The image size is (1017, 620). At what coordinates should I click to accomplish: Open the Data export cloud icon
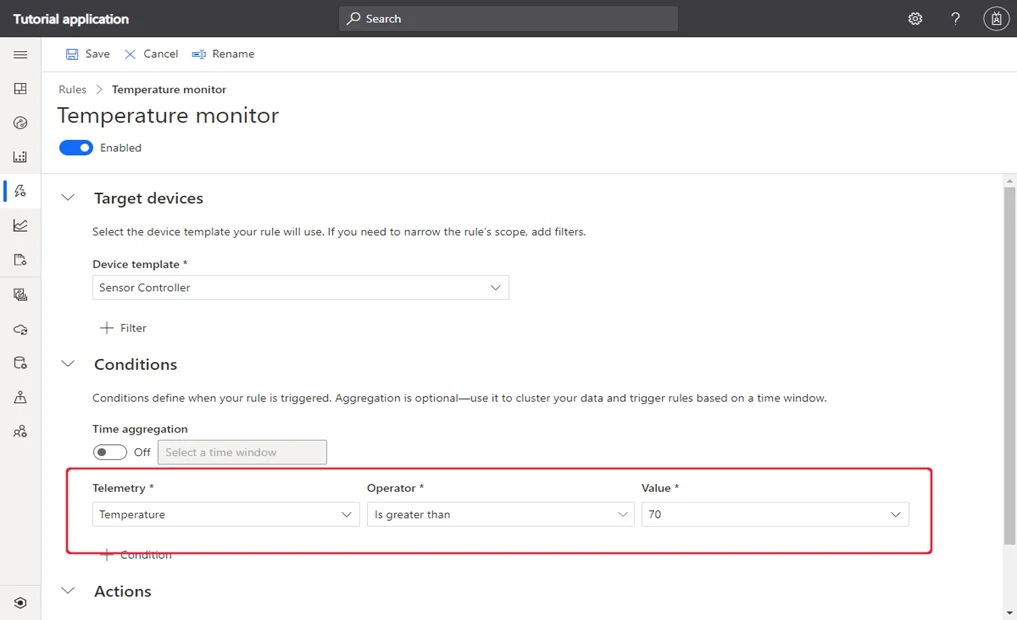[20, 329]
